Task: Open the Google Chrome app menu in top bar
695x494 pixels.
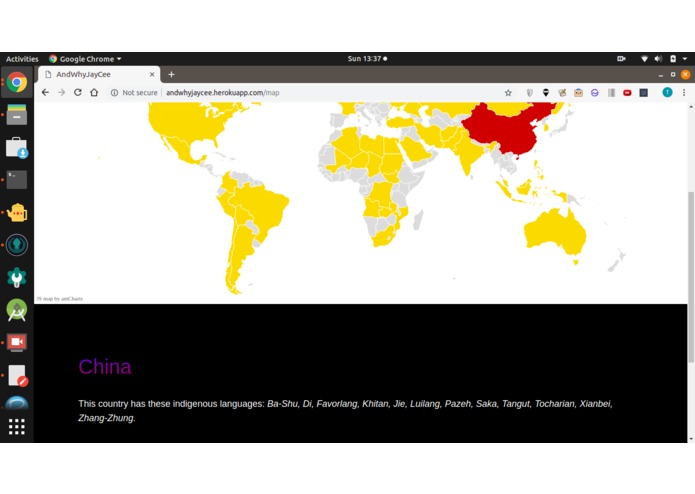Action: coord(85,59)
